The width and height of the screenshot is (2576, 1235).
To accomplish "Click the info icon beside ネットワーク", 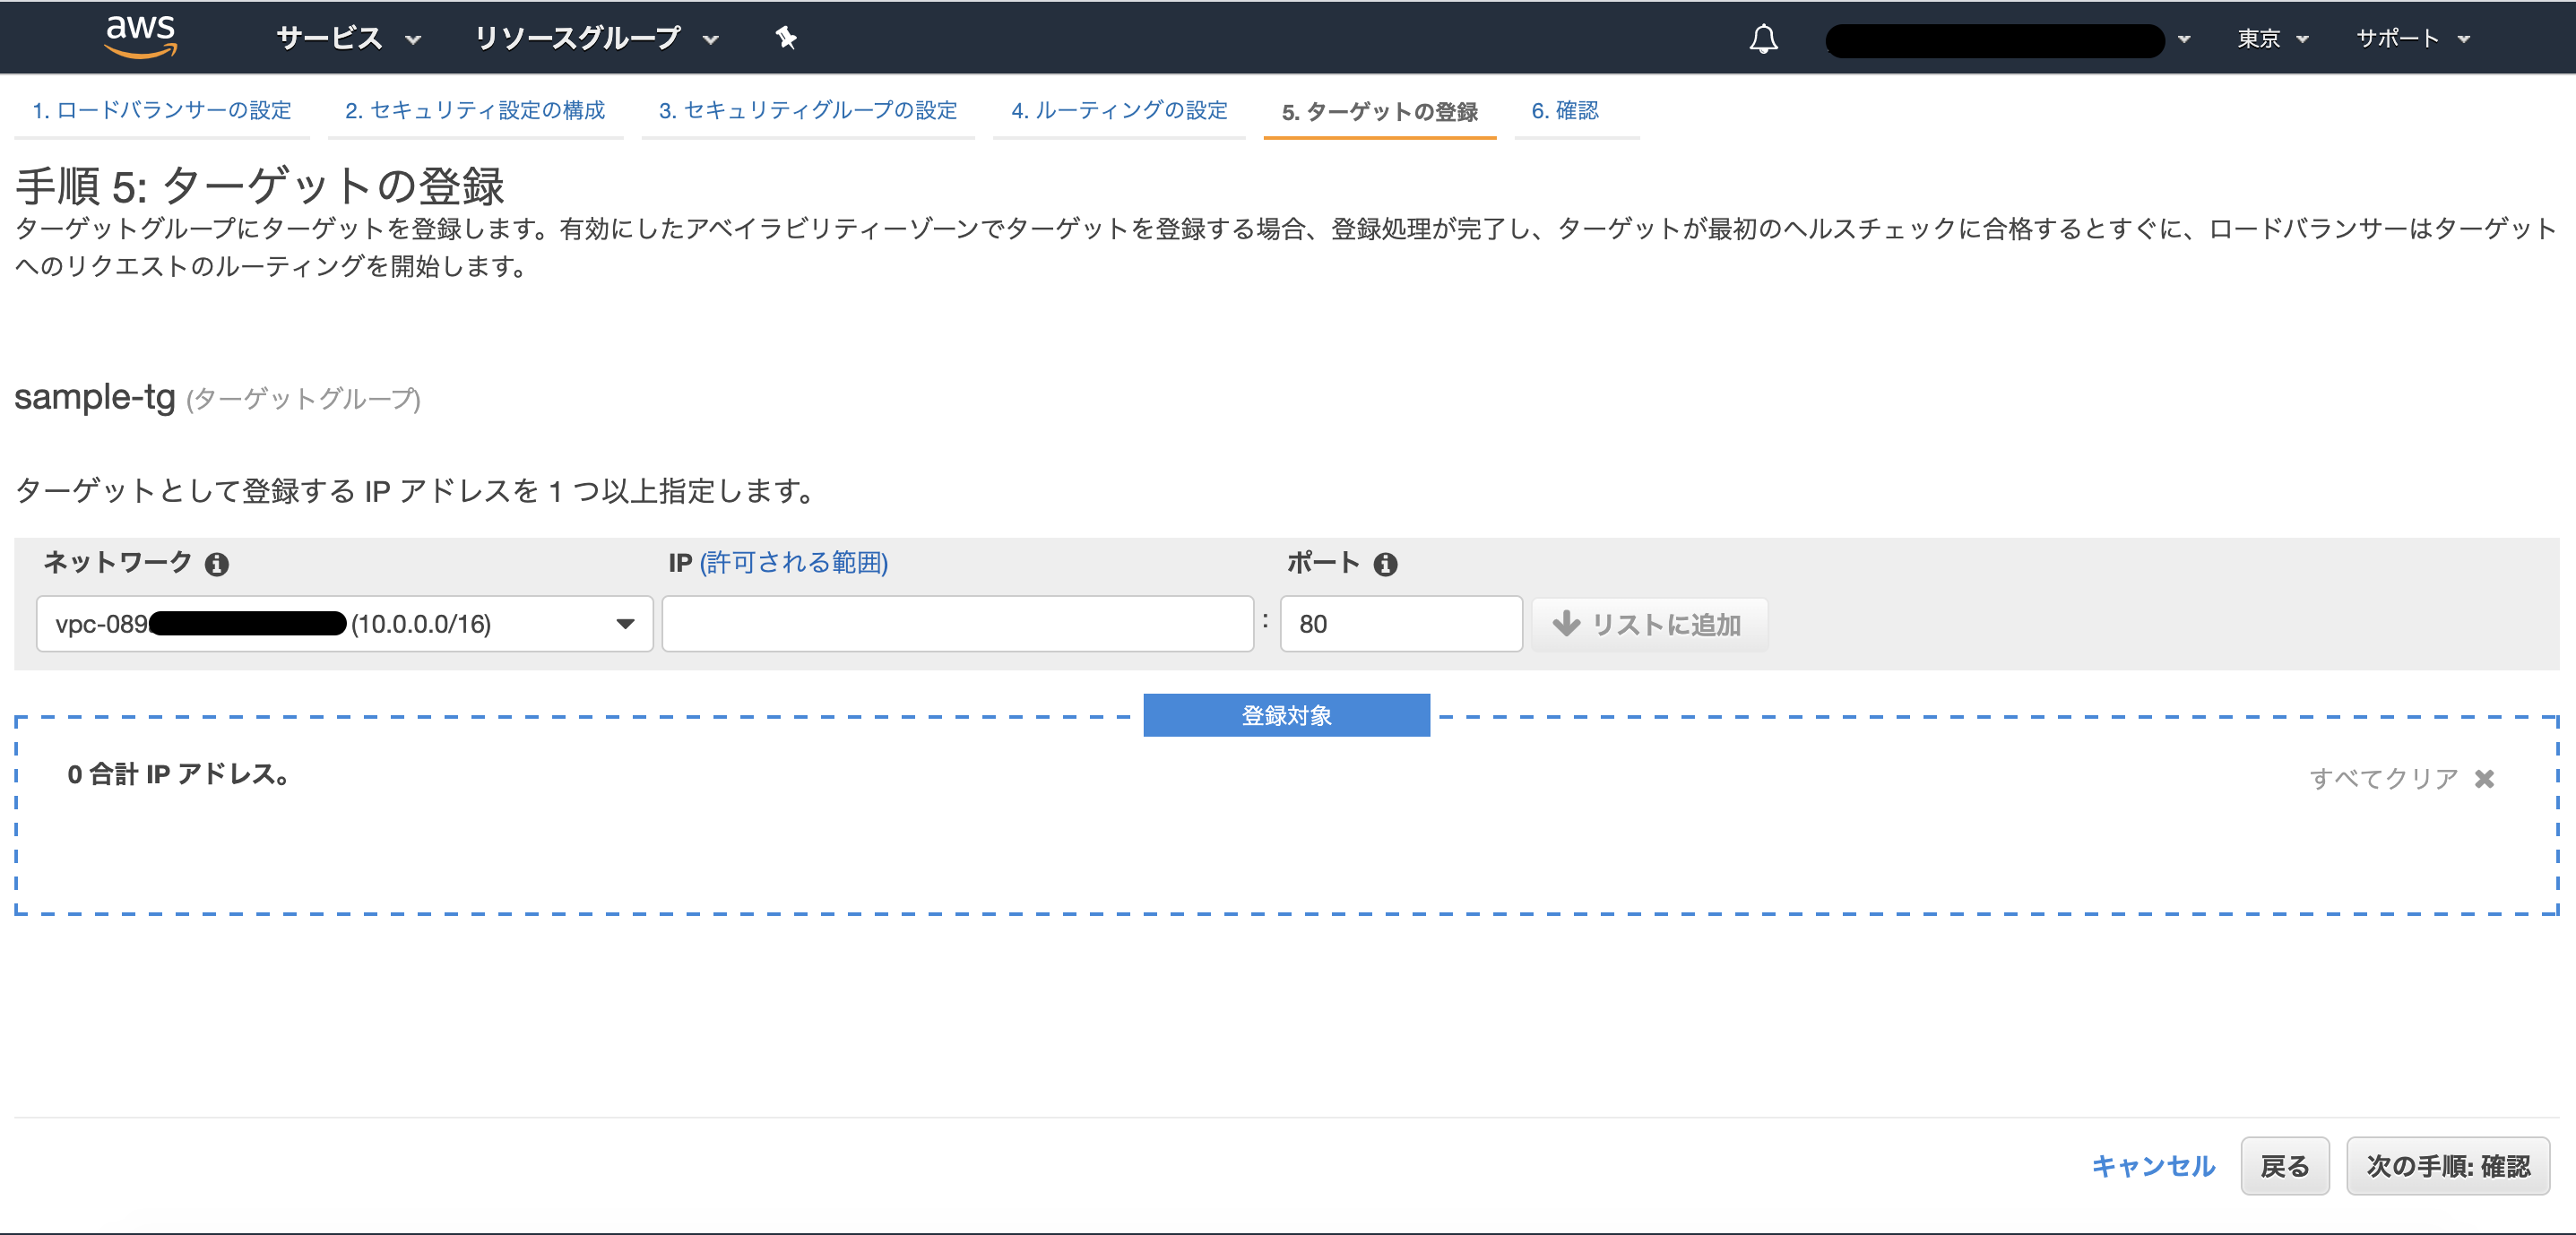I will 218,563.
